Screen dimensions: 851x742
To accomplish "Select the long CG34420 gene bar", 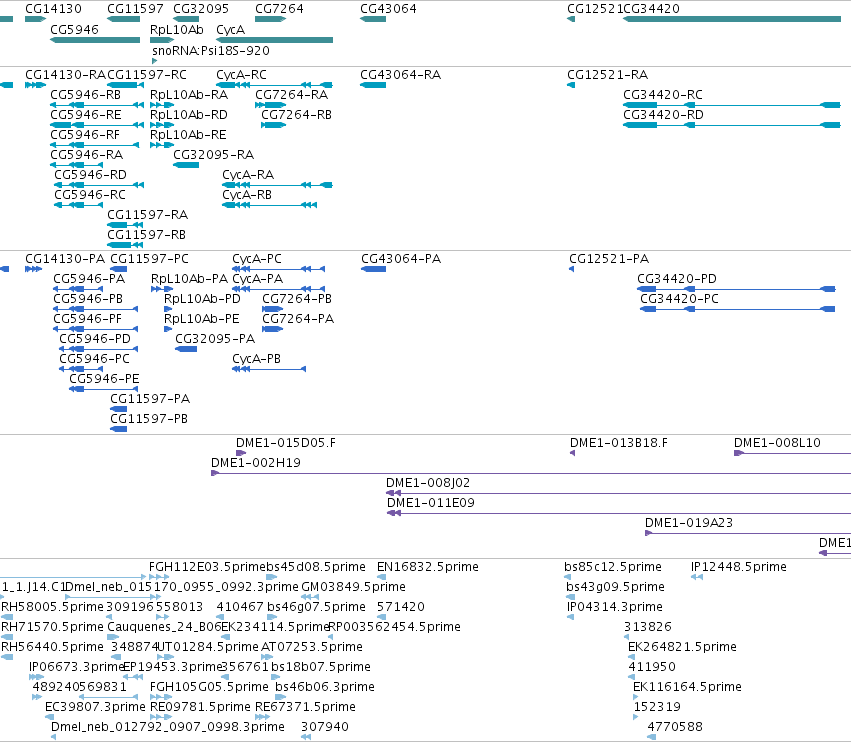I will 732,19.
